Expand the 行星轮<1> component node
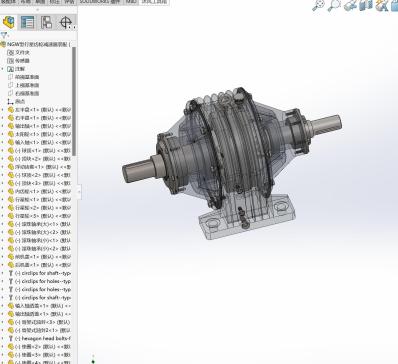 pyautogui.click(x=3, y=199)
